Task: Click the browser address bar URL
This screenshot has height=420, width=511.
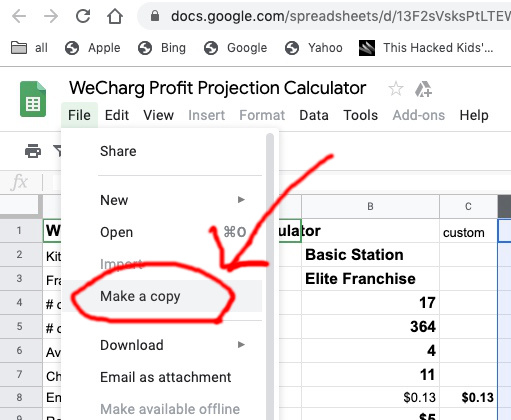Action: [340, 16]
